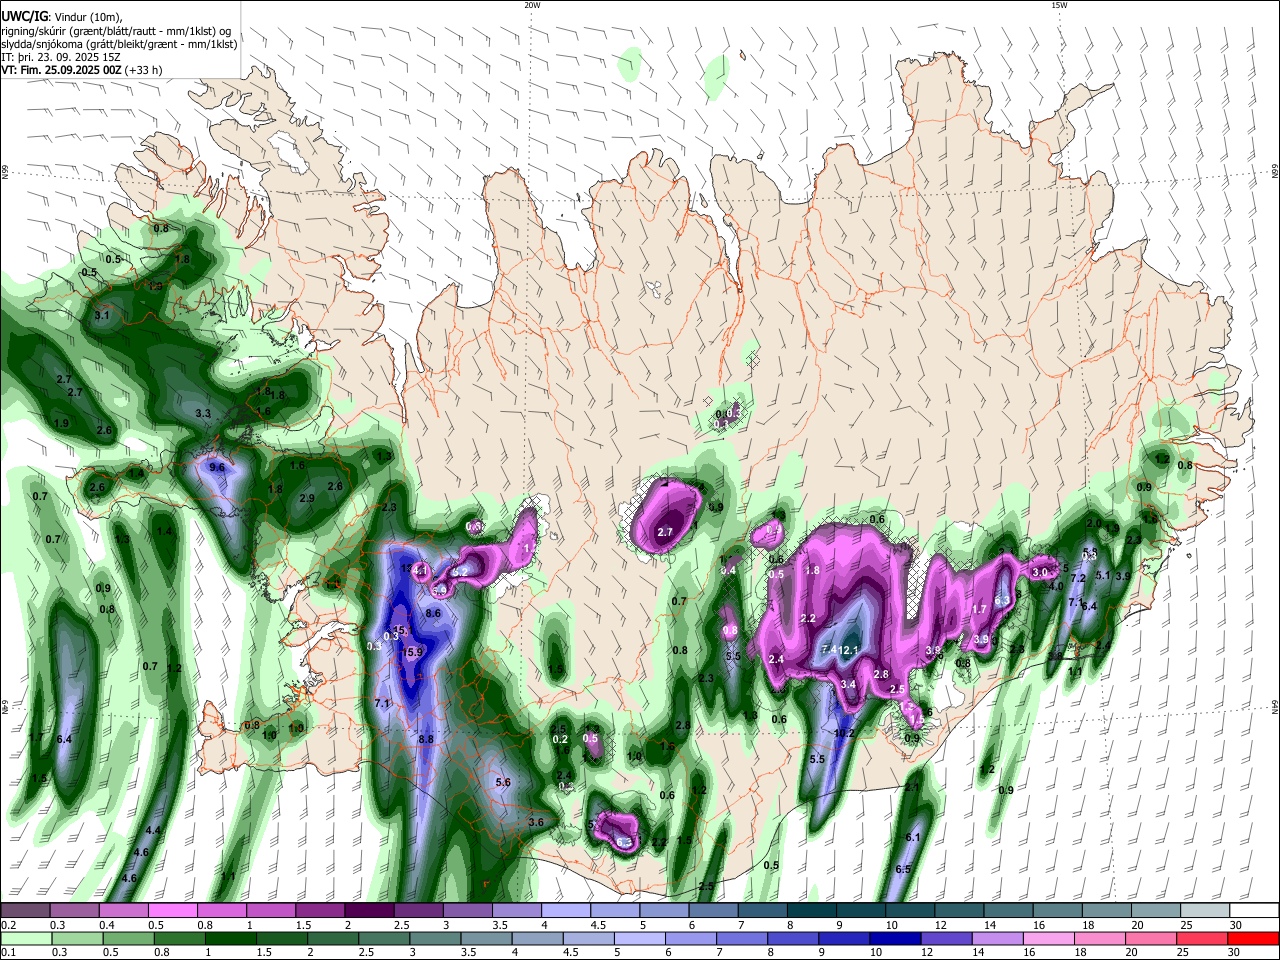Viewport: 1280px width, 960px height.
Task: Select the lavender 3.5 snow-scale swatch
Action: [517, 910]
